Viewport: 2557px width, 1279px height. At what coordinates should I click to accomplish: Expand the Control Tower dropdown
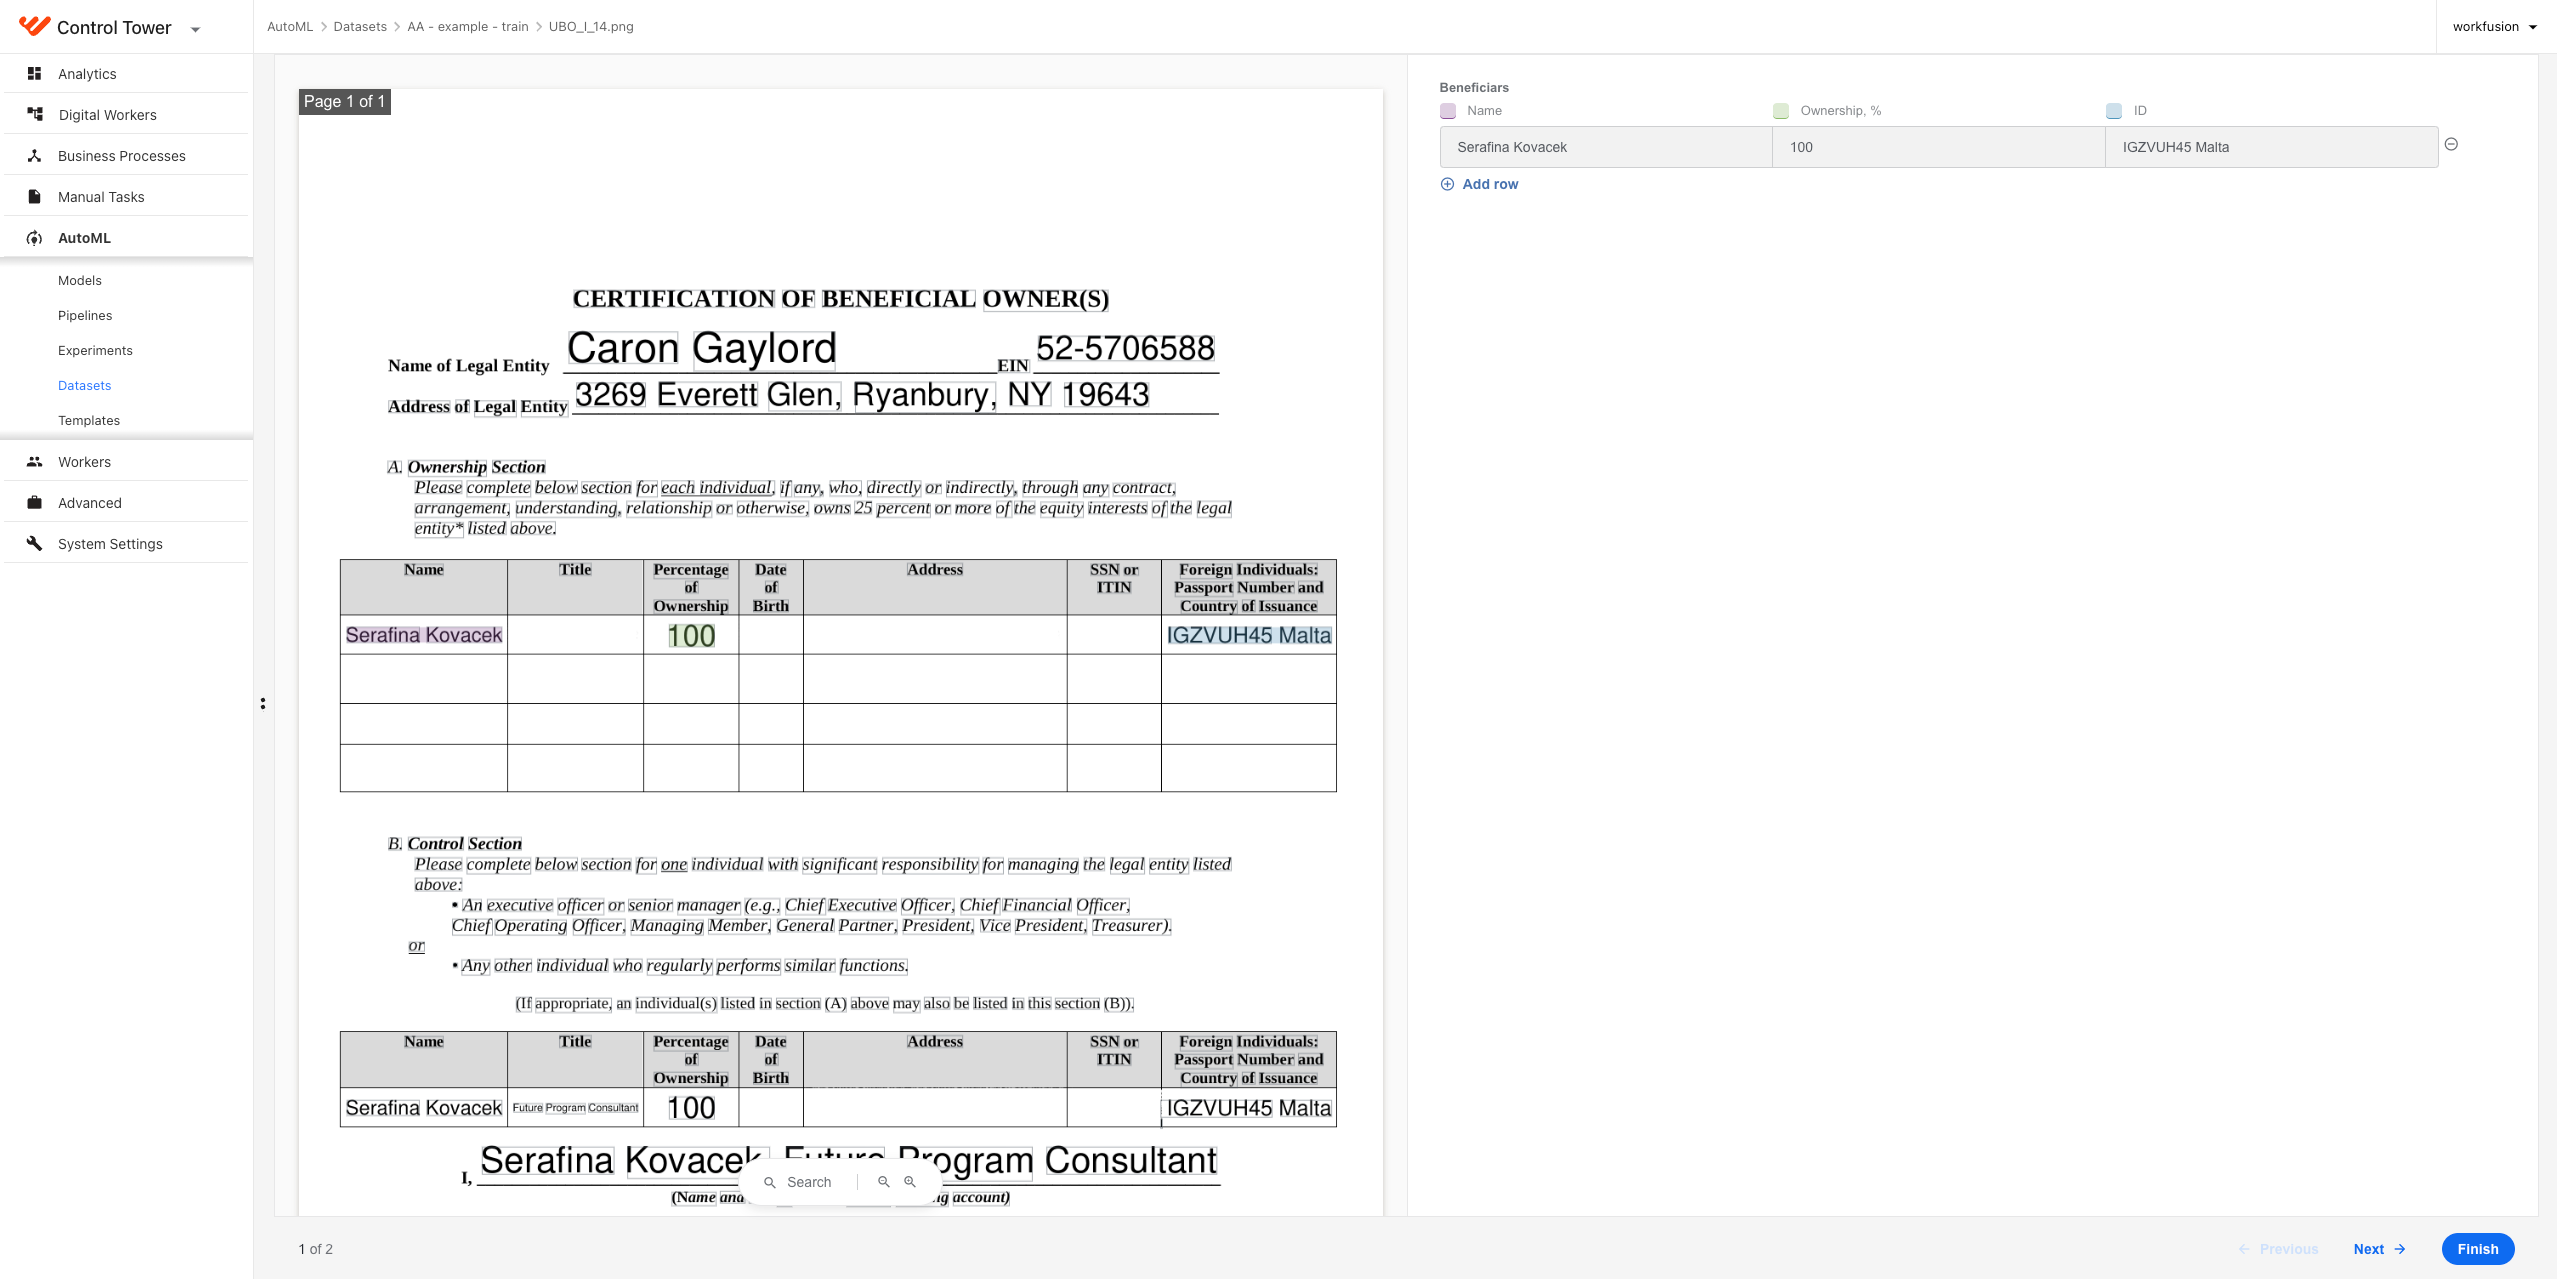coord(195,29)
